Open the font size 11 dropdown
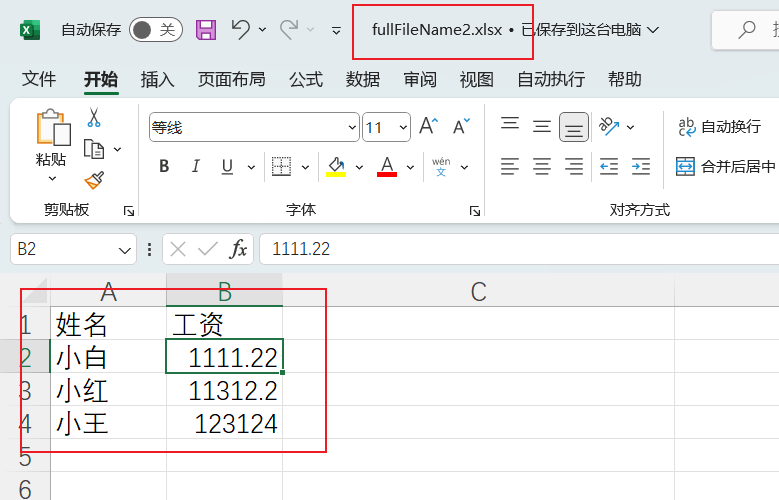Viewport: 779px width, 500px height. [403, 128]
